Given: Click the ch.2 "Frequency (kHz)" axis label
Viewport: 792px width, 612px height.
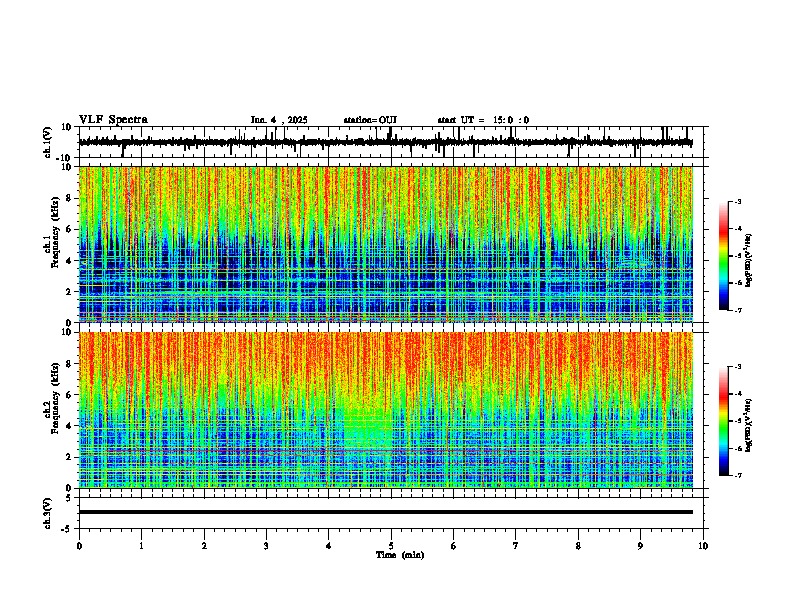Looking at the screenshot, I should tap(55, 397).
